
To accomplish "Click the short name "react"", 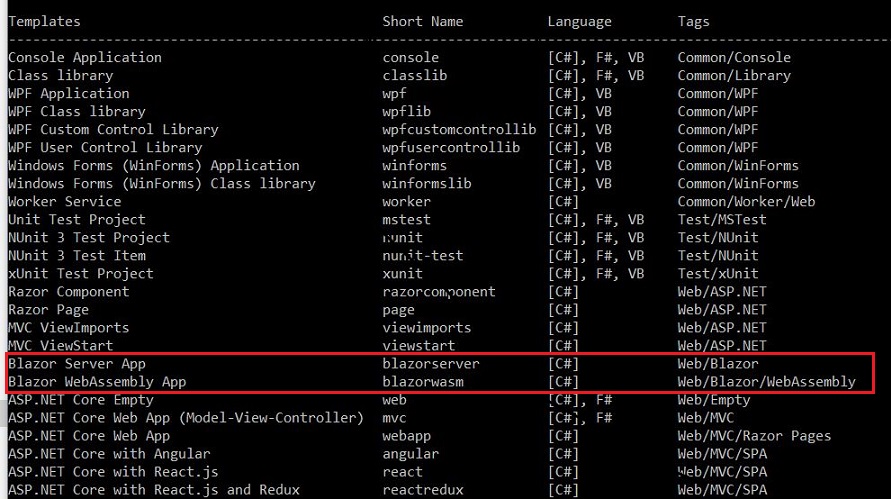I will point(402,472).
